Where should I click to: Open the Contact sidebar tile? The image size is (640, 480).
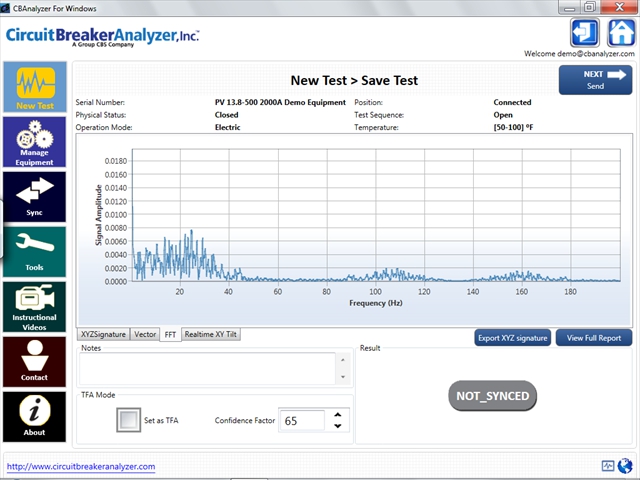[x=35, y=362]
